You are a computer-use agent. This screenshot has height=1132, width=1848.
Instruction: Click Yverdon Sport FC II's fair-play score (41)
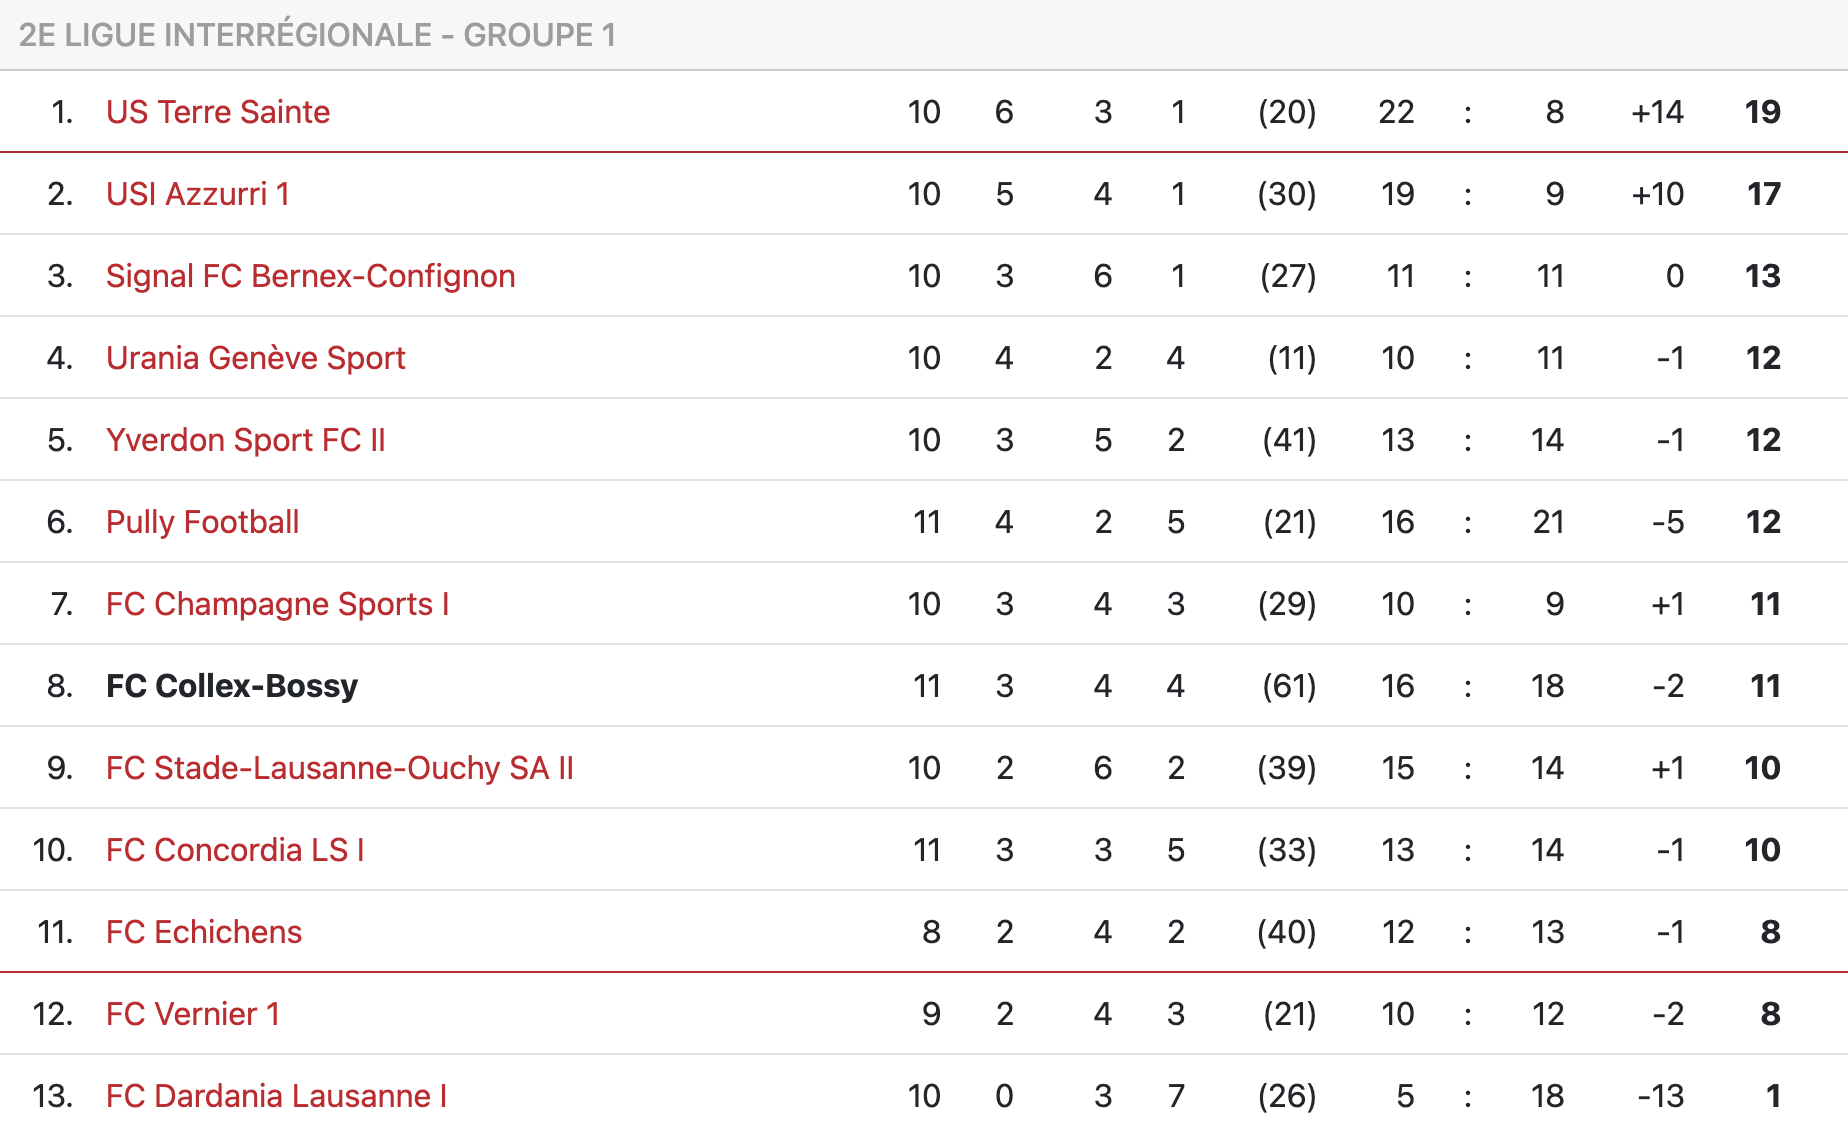pos(1289,440)
